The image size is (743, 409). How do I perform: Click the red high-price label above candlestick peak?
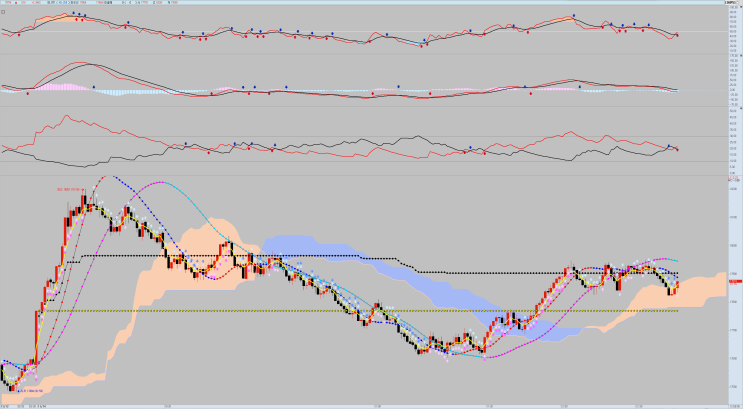tap(70, 190)
